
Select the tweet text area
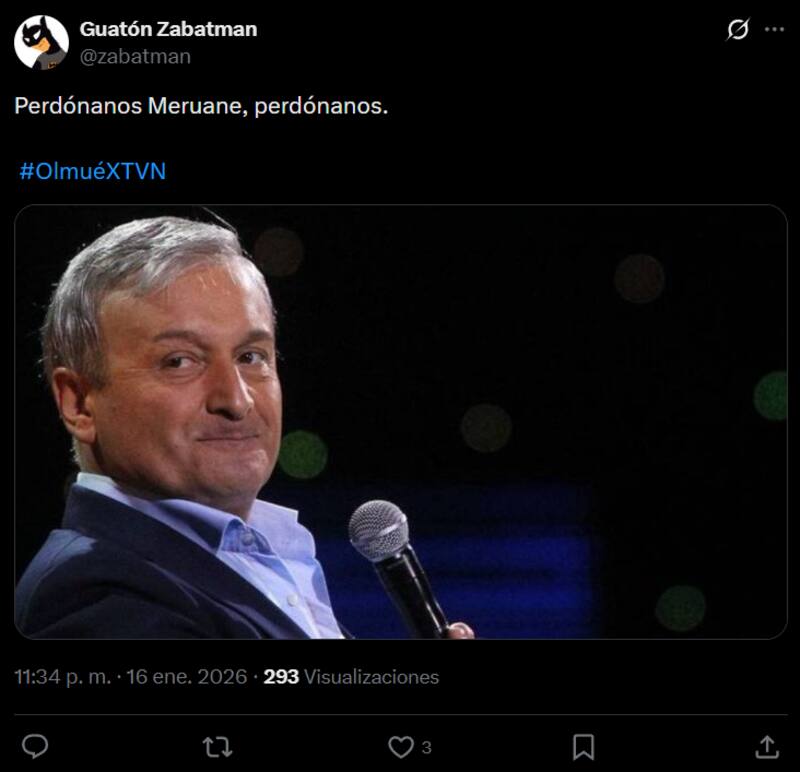[x=200, y=104]
